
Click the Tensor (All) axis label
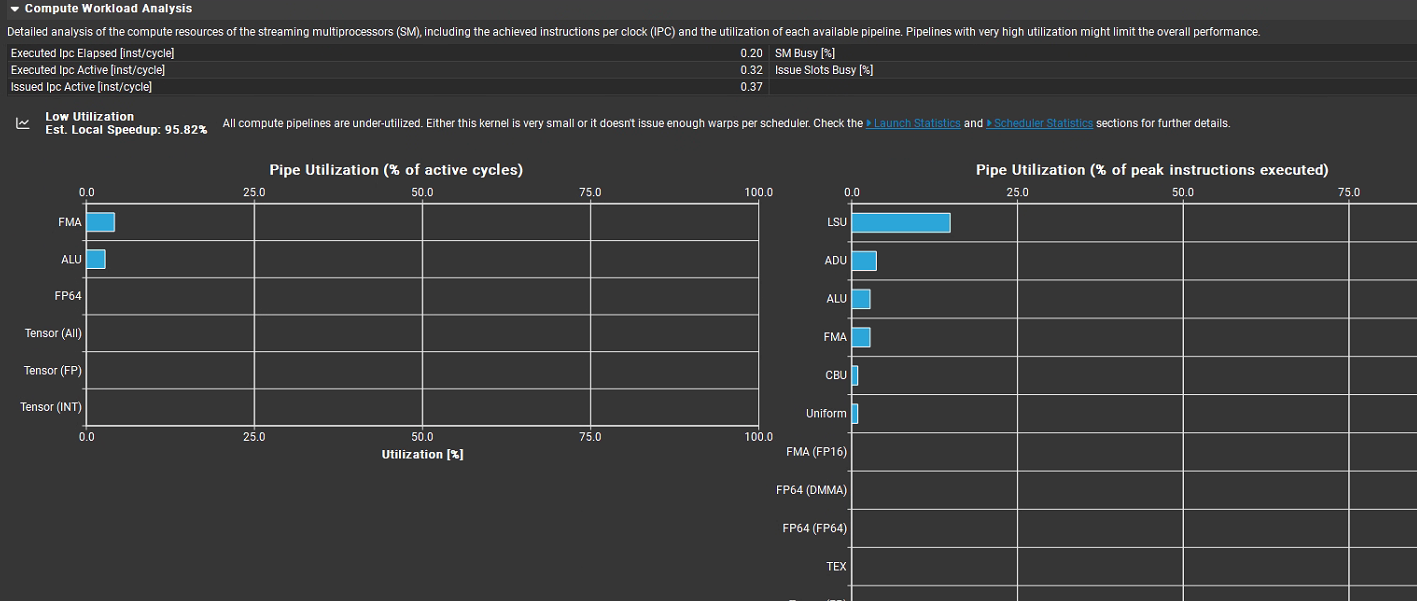(x=53, y=333)
